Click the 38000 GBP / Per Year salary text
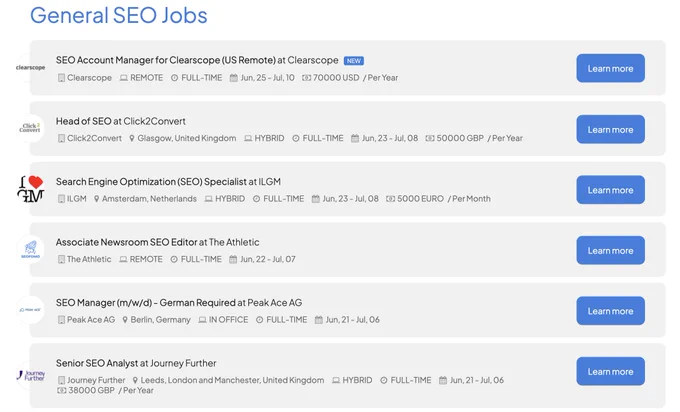 pos(111,390)
